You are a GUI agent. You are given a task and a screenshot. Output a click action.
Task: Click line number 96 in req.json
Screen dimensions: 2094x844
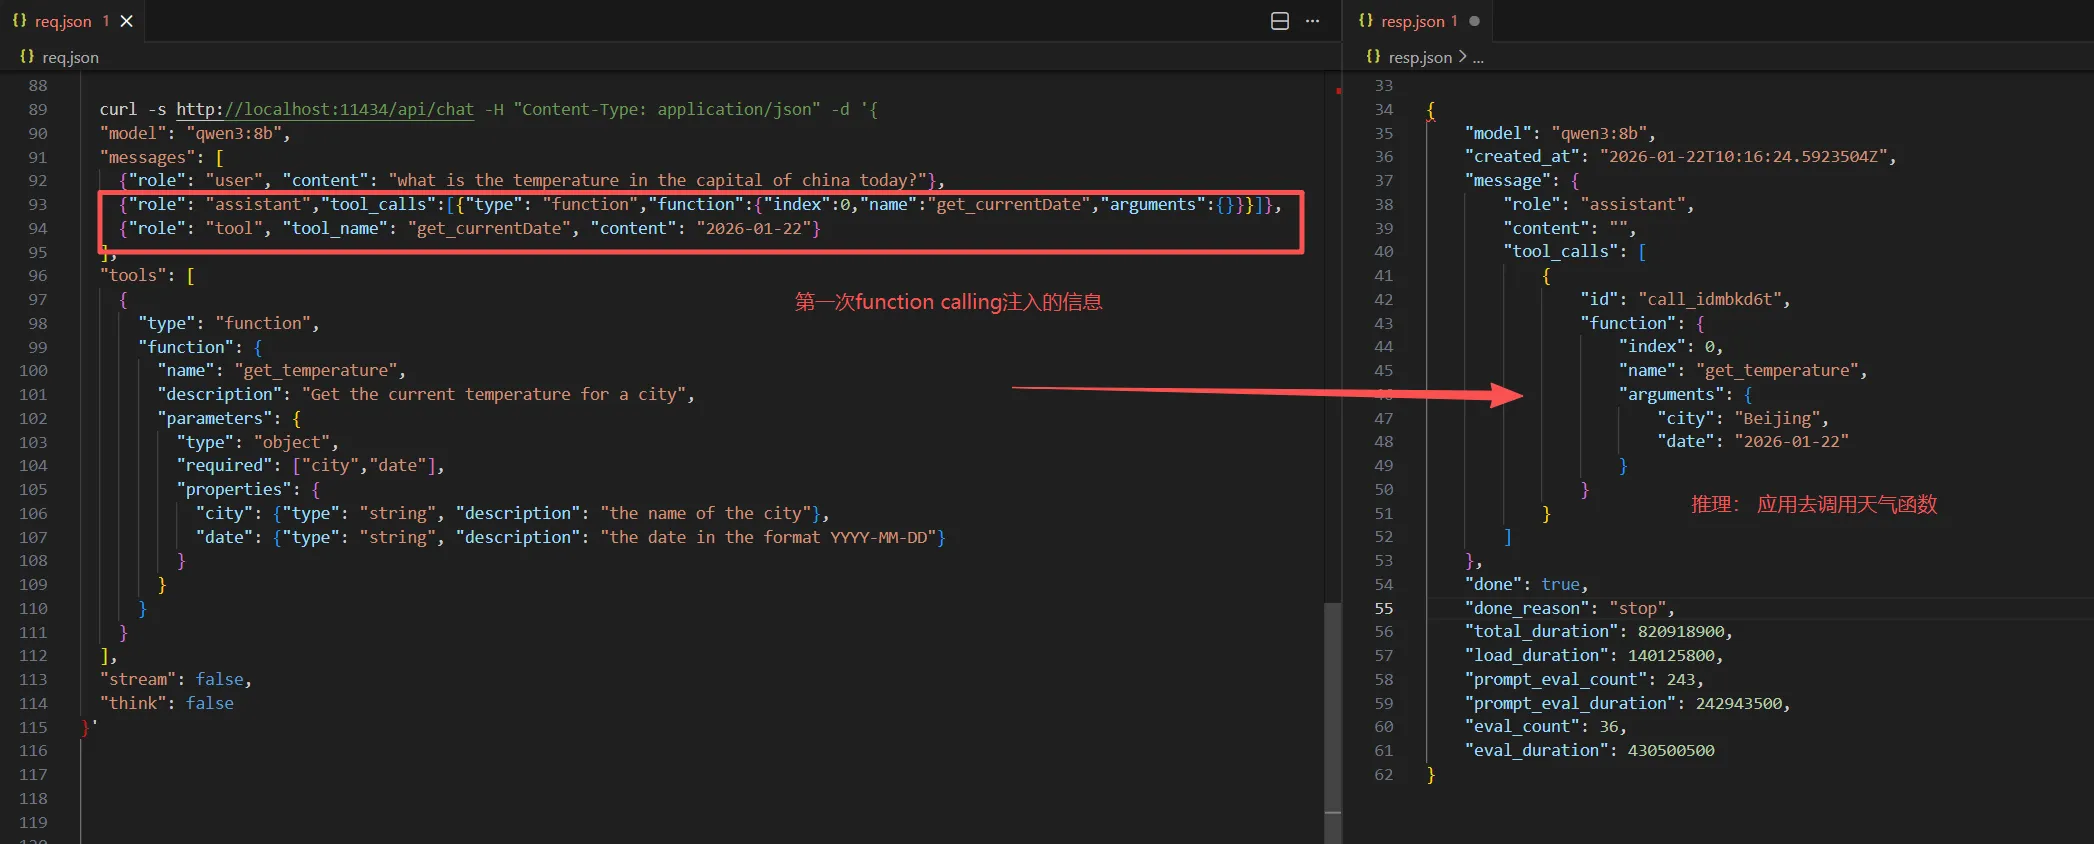coord(37,275)
